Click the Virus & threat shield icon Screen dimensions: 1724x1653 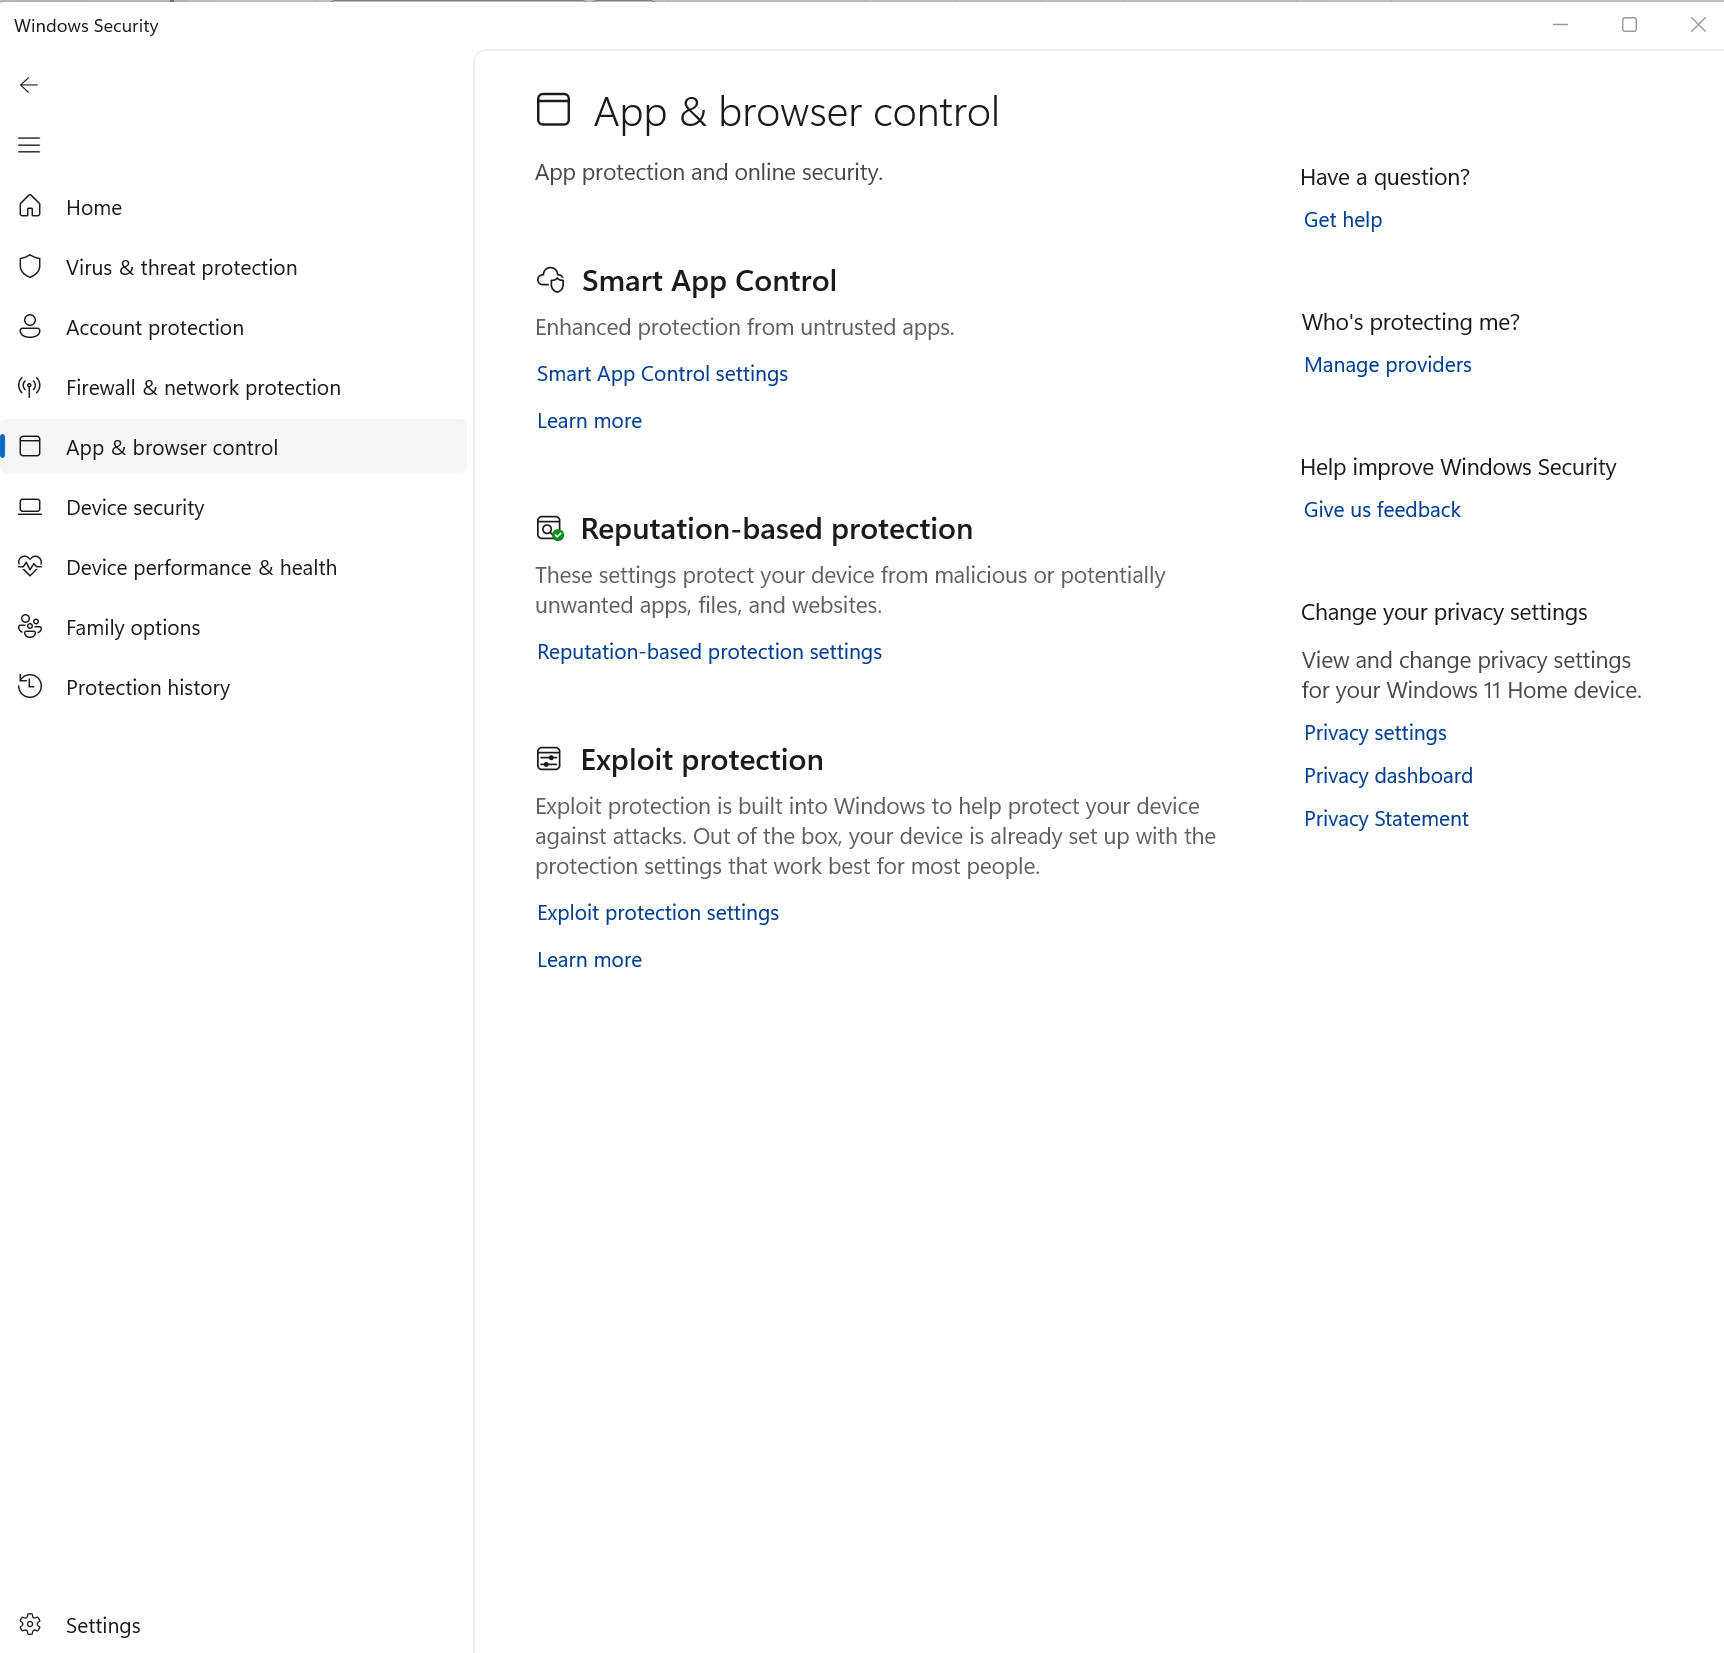tap(30, 266)
